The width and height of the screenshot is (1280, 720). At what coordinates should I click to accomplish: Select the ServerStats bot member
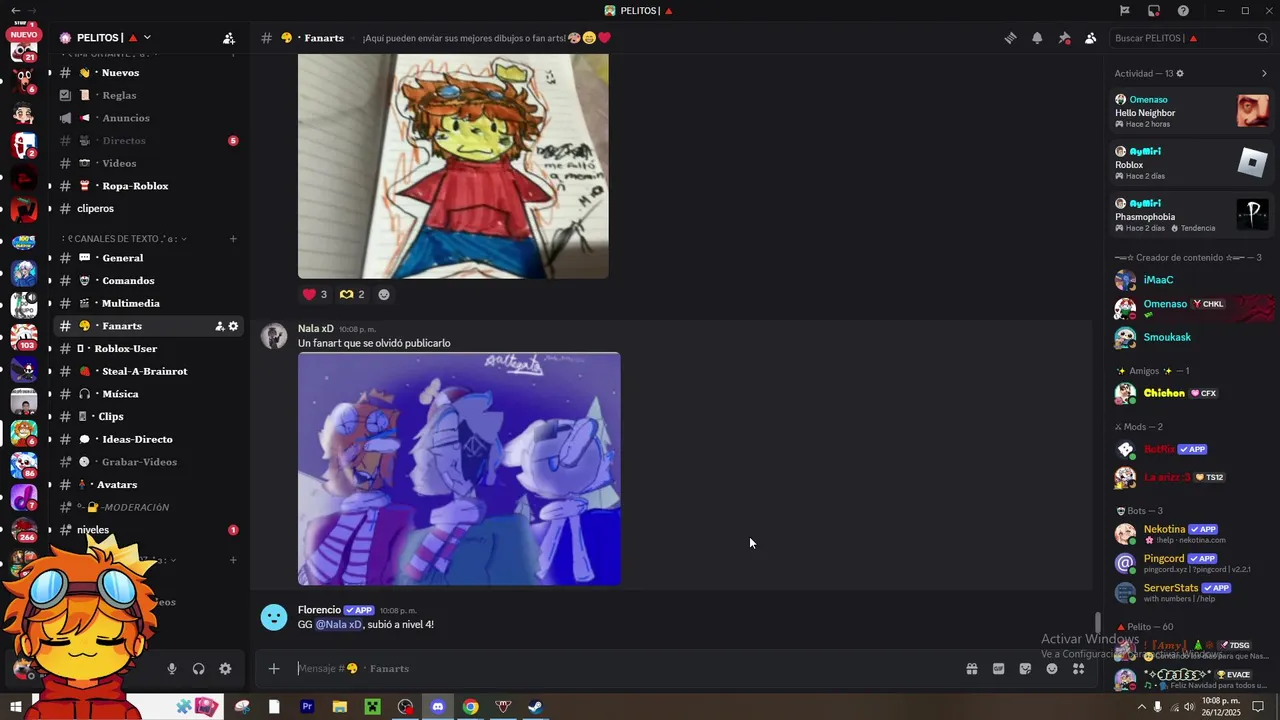[1192, 592]
